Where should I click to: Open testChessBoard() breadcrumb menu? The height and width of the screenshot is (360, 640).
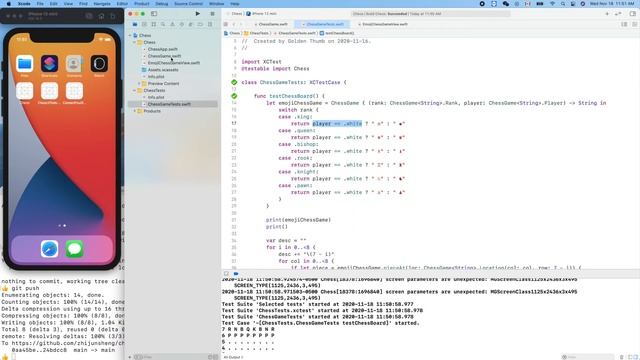pos(337,33)
